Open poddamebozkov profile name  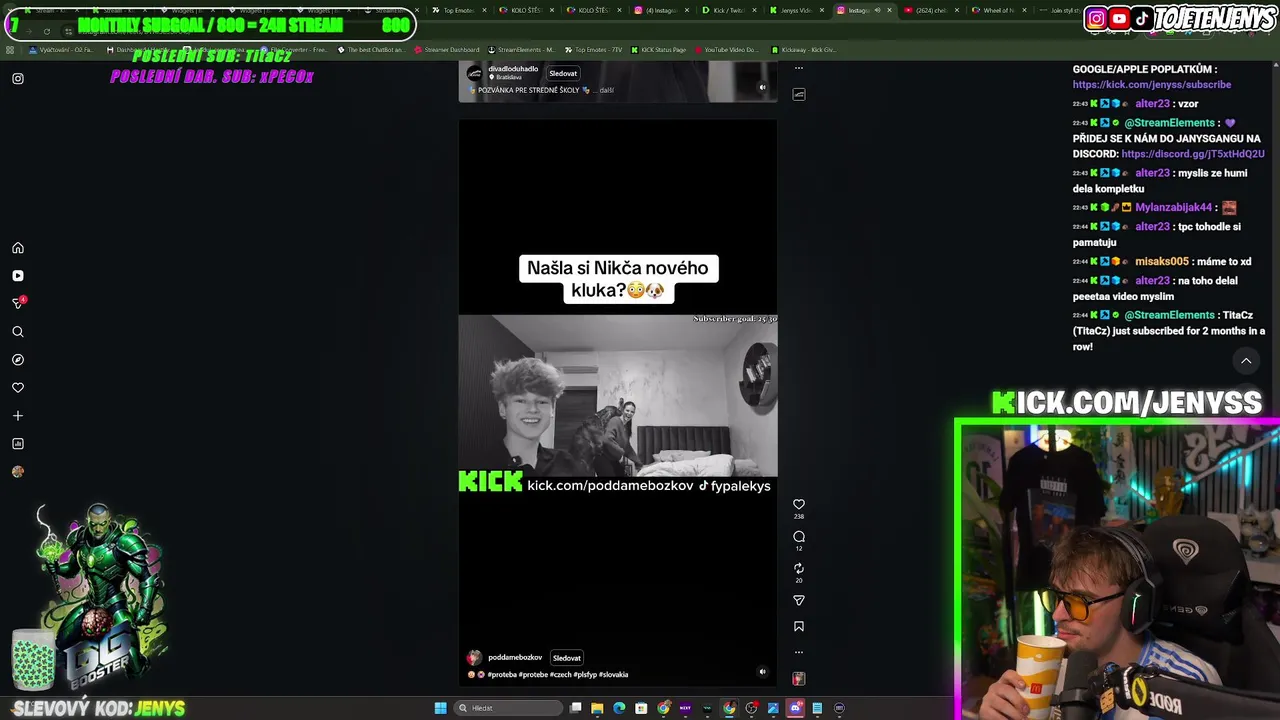tap(515, 658)
